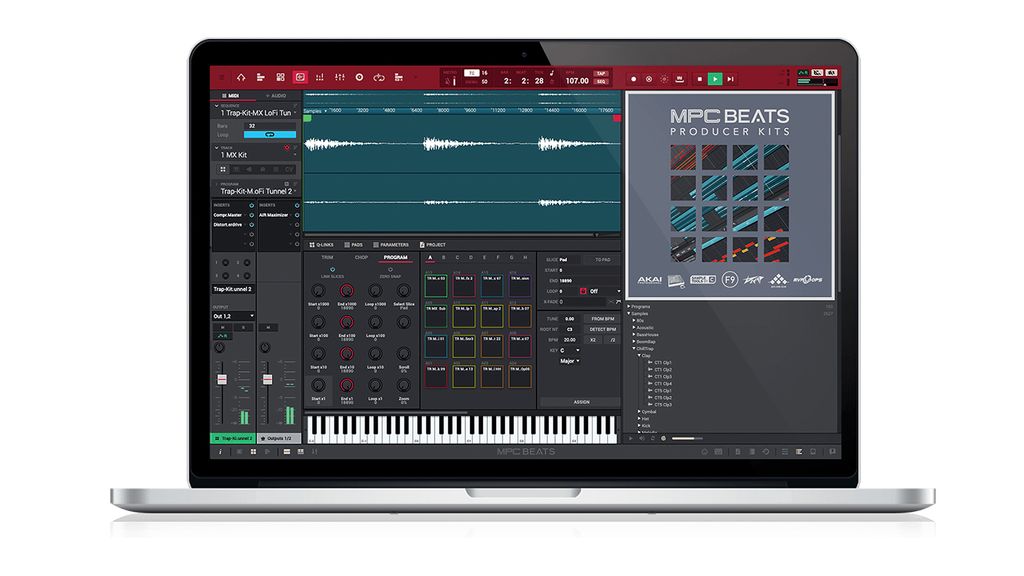Click the audition play icon below the browser
Image resolution: width=1024 pixels, height=576 pixels.
tap(630, 438)
